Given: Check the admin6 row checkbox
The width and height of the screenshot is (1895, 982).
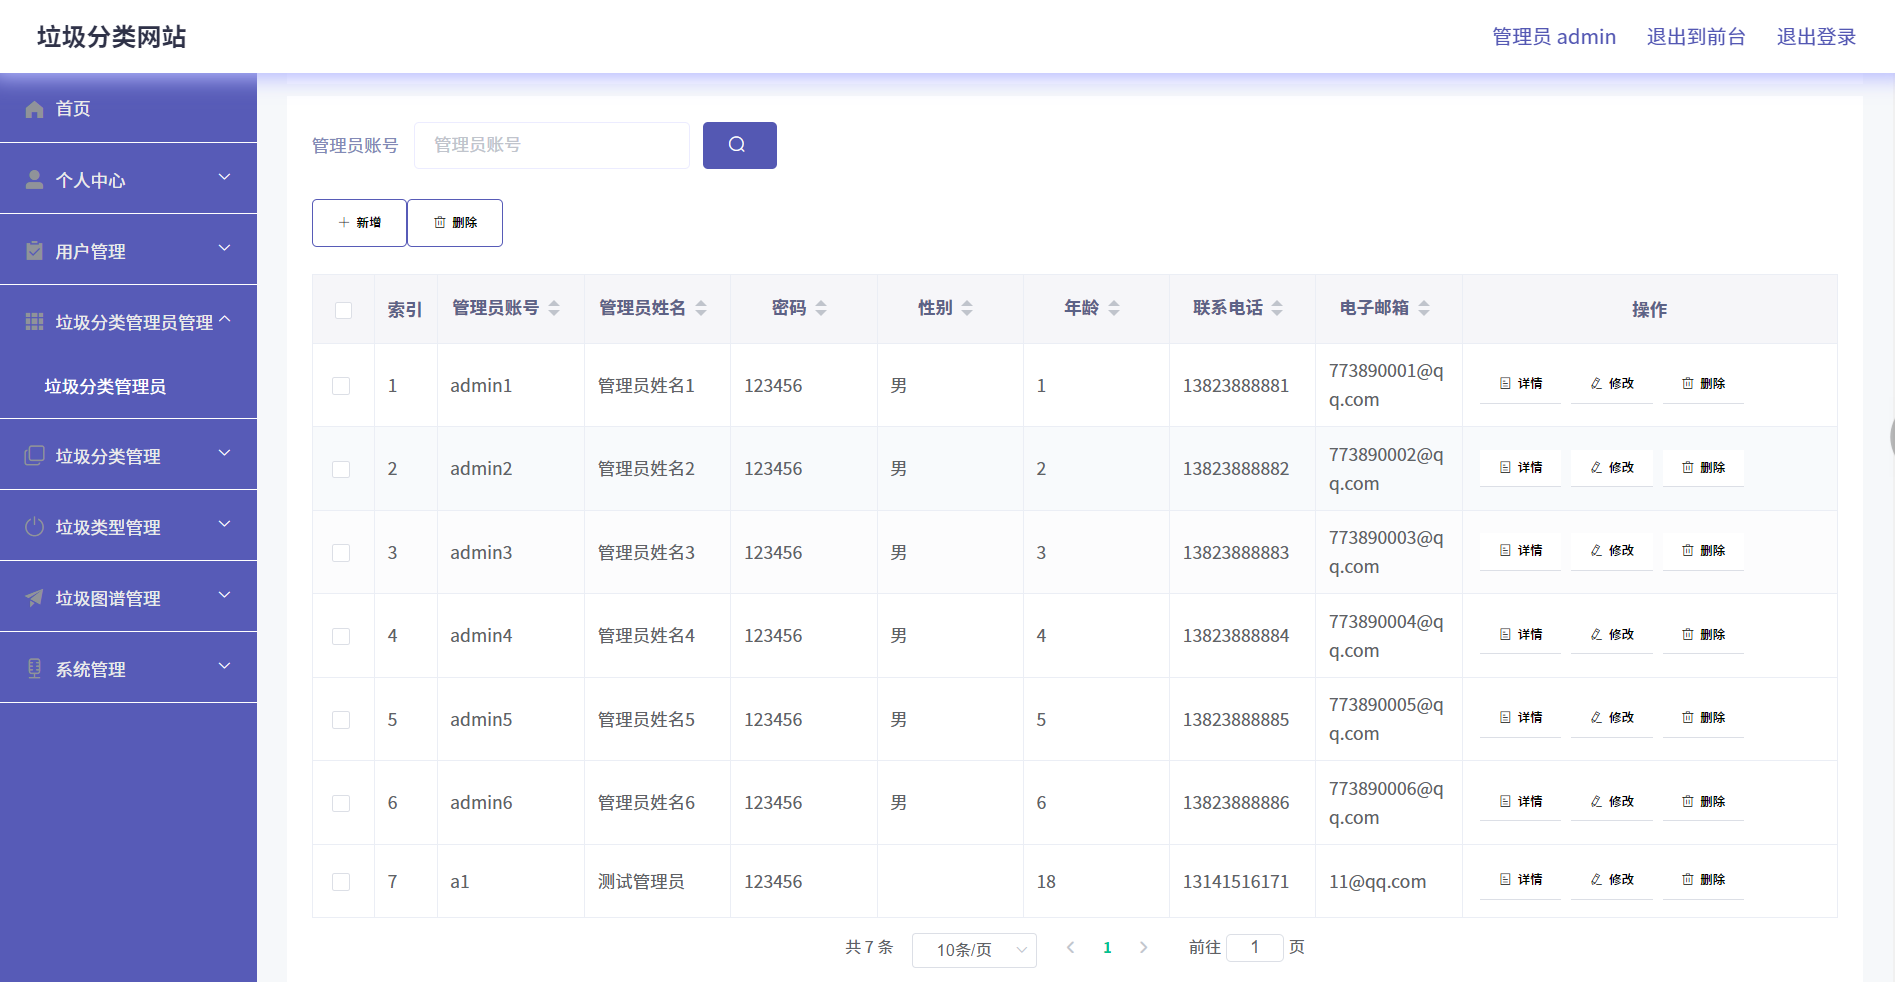Looking at the screenshot, I should 341,803.
